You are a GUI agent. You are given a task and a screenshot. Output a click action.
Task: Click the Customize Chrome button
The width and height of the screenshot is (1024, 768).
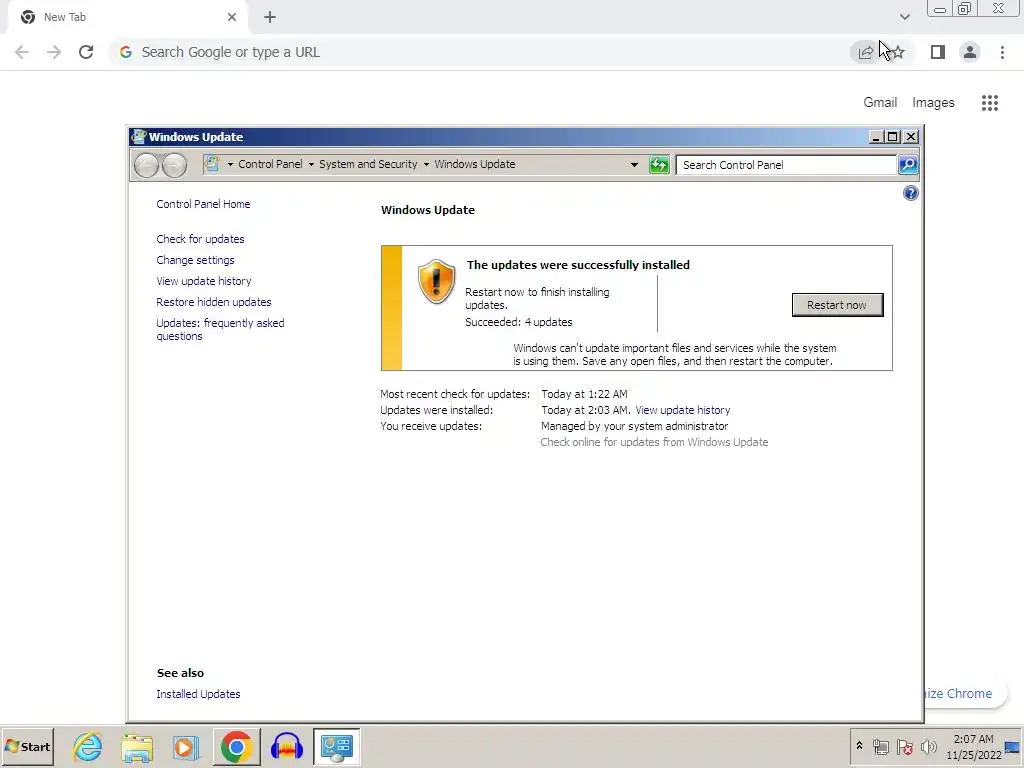tap(967, 694)
